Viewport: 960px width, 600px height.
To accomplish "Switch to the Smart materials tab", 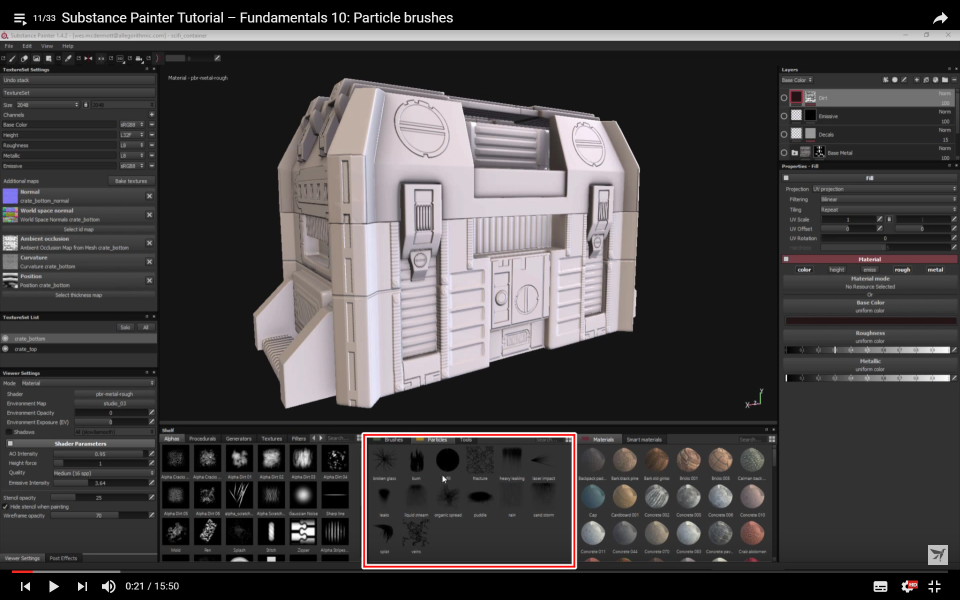I will click(643, 440).
